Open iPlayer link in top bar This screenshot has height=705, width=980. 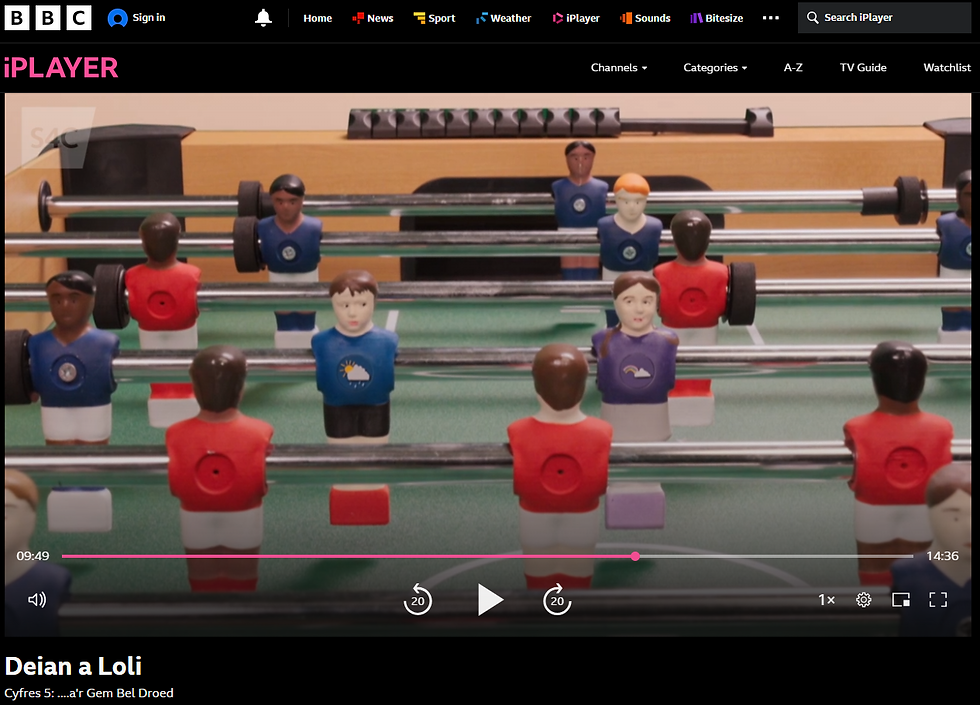tap(576, 18)
